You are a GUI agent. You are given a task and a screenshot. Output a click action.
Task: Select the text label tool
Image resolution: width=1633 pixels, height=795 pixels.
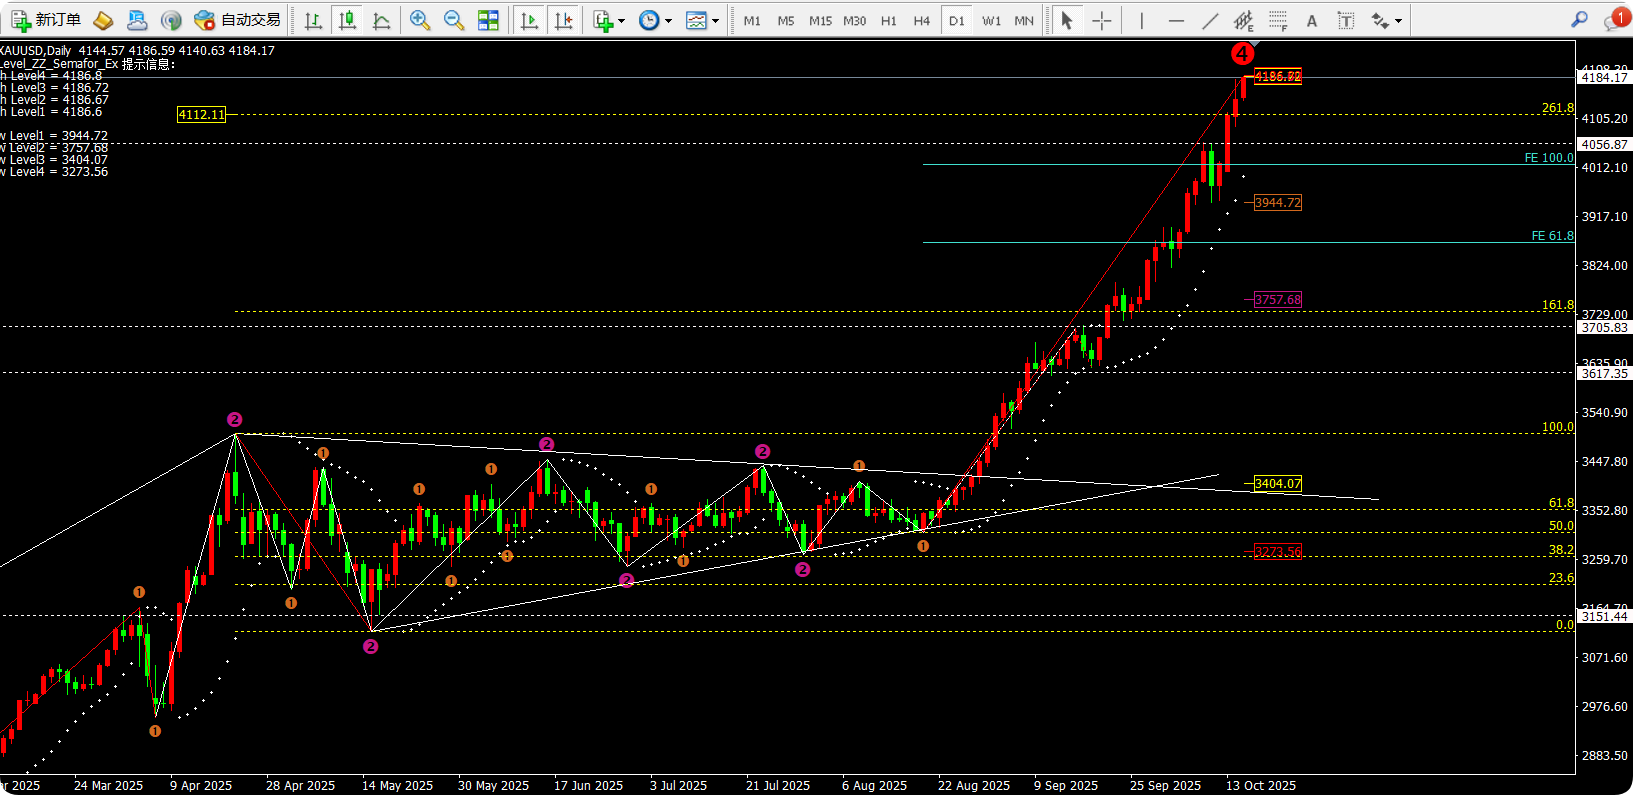click(1346, 20)
